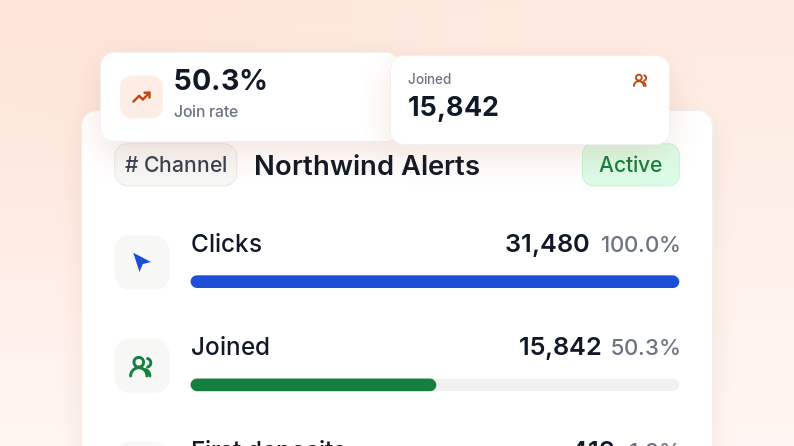Click the 15,842 count in Joined row
This screenshot has height=446, width=794.
560,347
